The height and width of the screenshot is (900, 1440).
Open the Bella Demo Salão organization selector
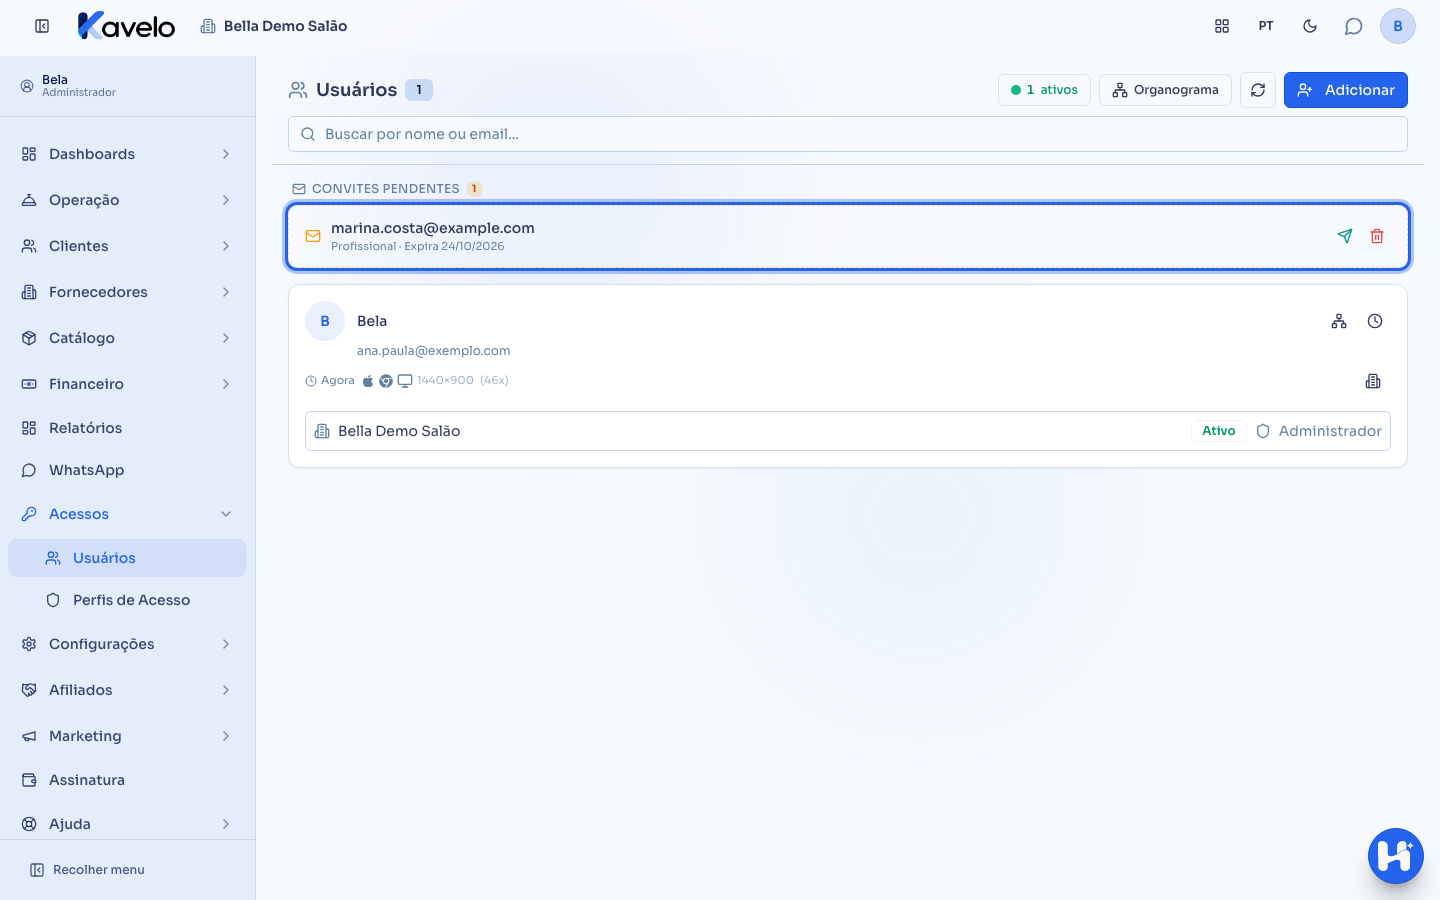pos(274,26)
